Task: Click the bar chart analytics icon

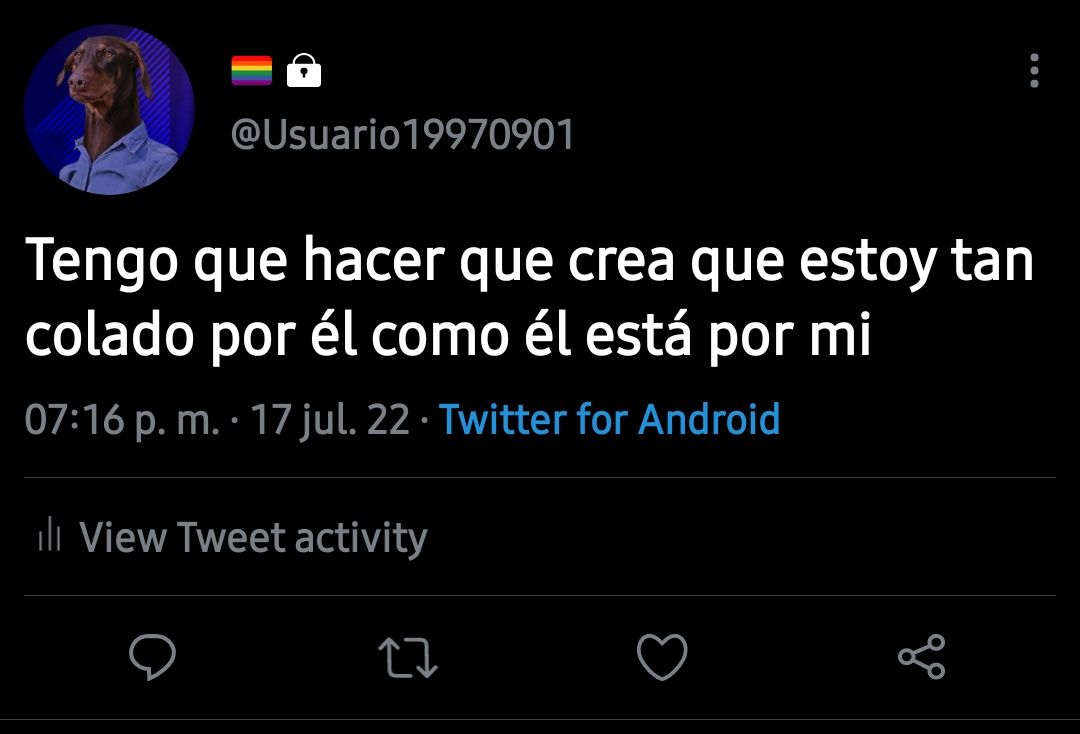Action: [50, 534]
